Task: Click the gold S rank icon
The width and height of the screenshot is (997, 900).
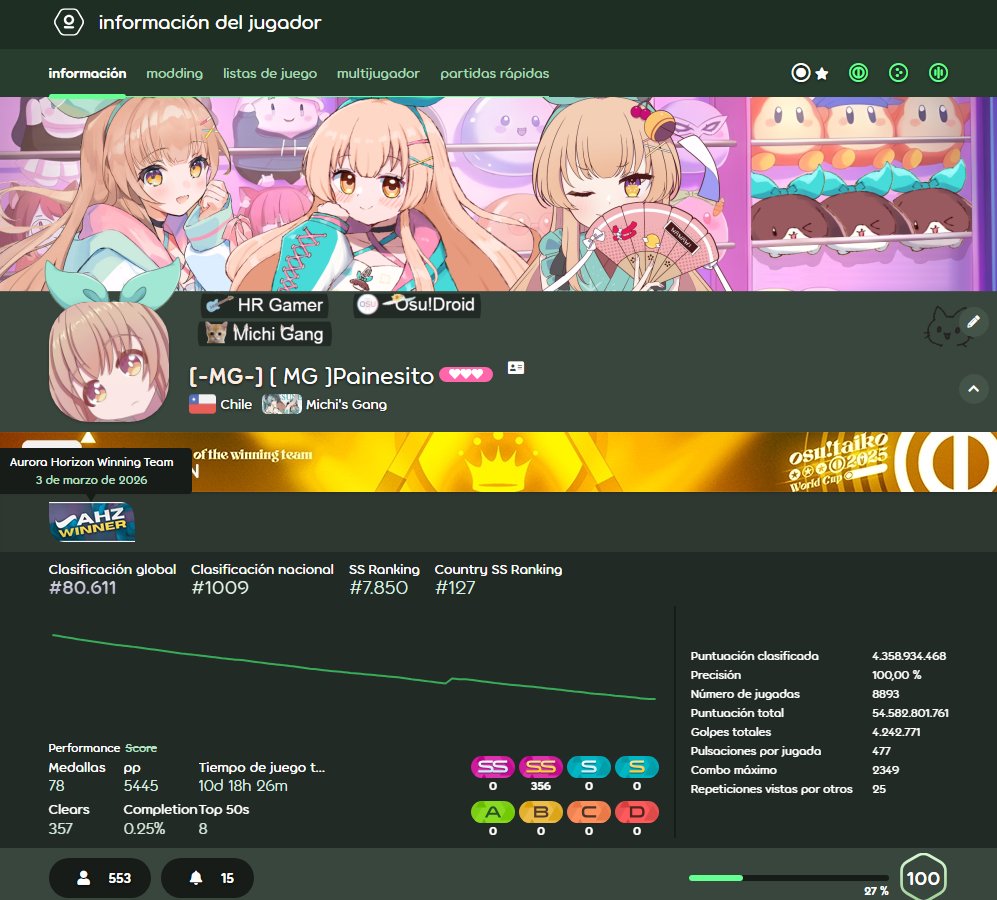Action: [636, 767]
